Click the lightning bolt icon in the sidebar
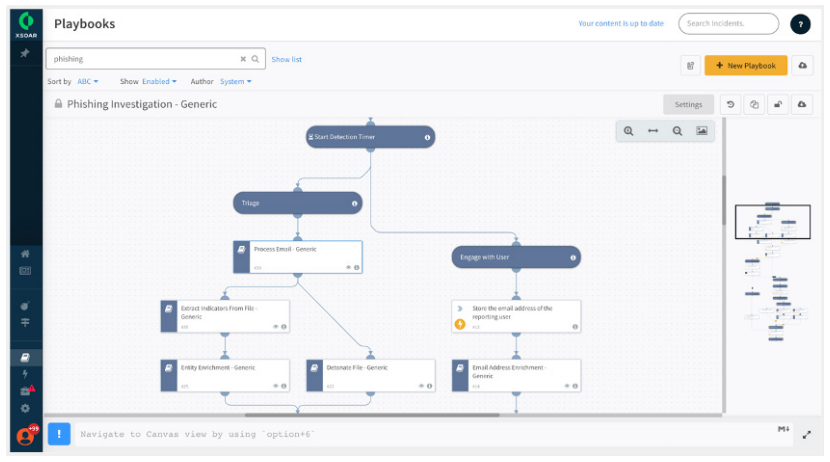Screen dimensions: 830x462 25,374
